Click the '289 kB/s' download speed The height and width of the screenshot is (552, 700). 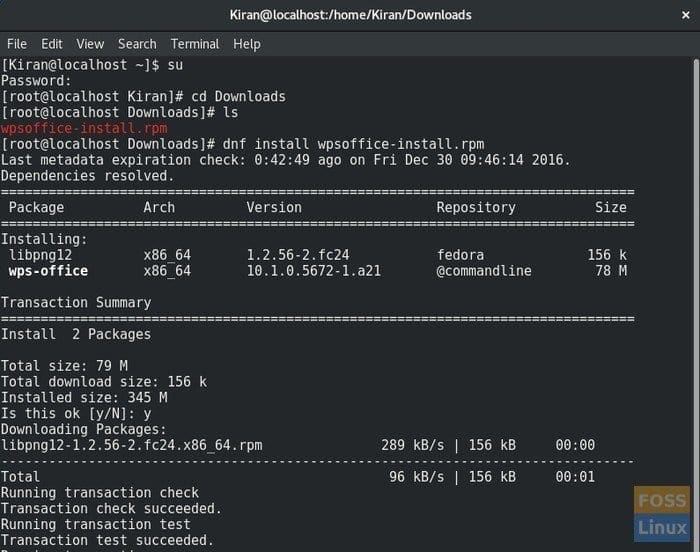coord(413,445)
